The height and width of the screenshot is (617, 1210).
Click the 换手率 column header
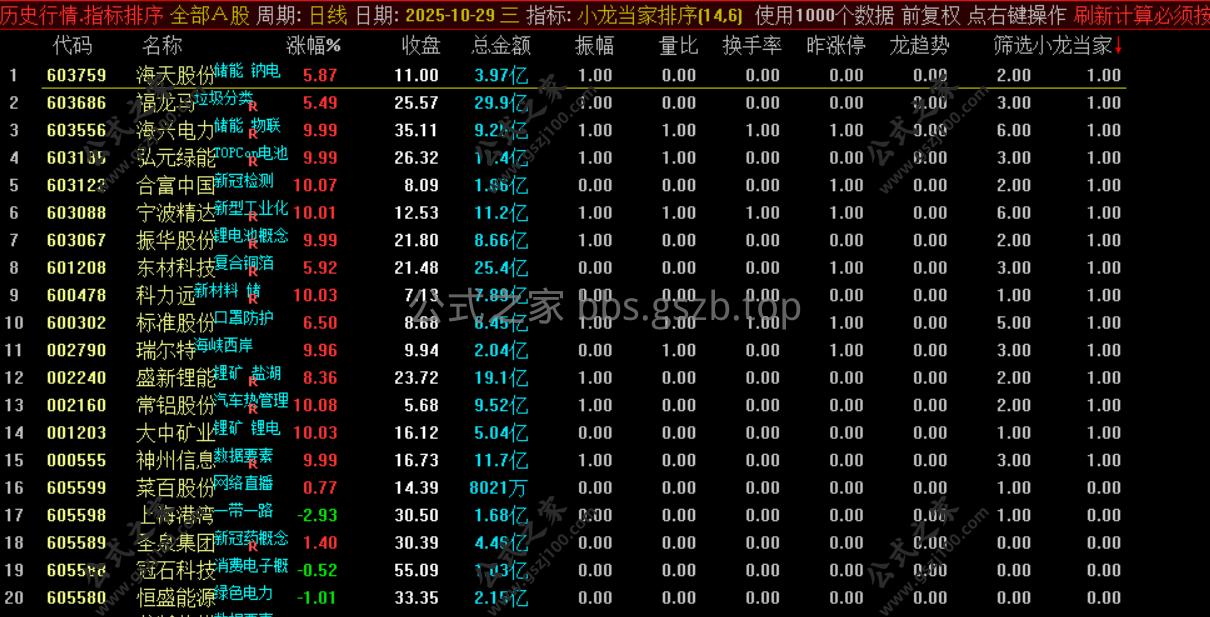[x=752, y=46]
